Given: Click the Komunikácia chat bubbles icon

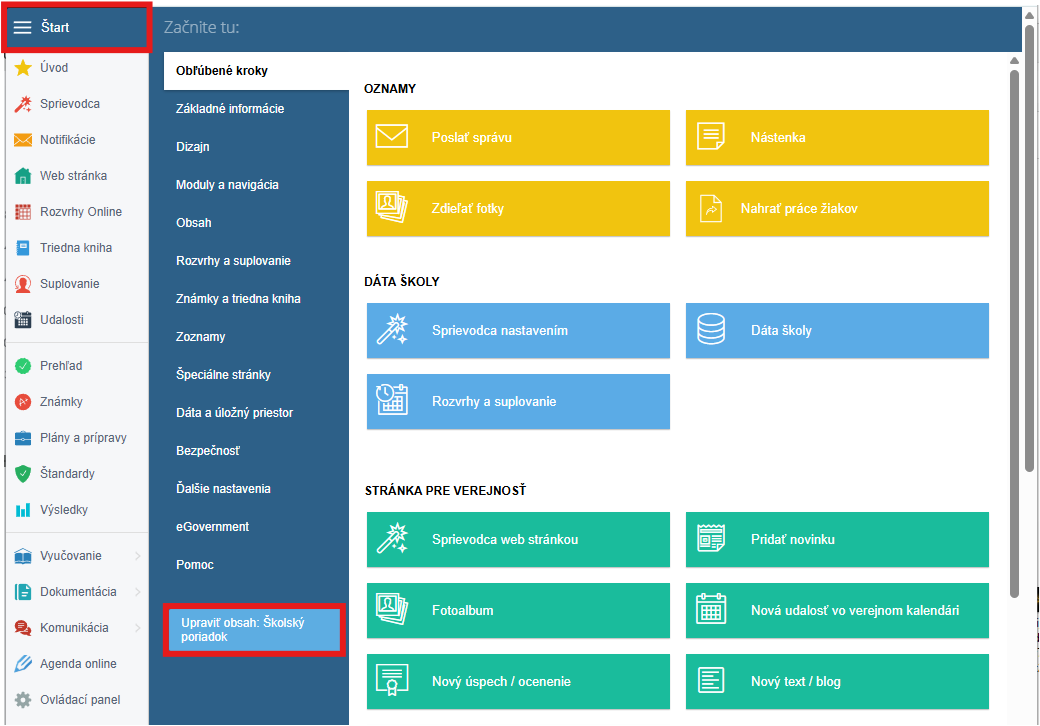Looking at the screenshot, I should [23, 628].
